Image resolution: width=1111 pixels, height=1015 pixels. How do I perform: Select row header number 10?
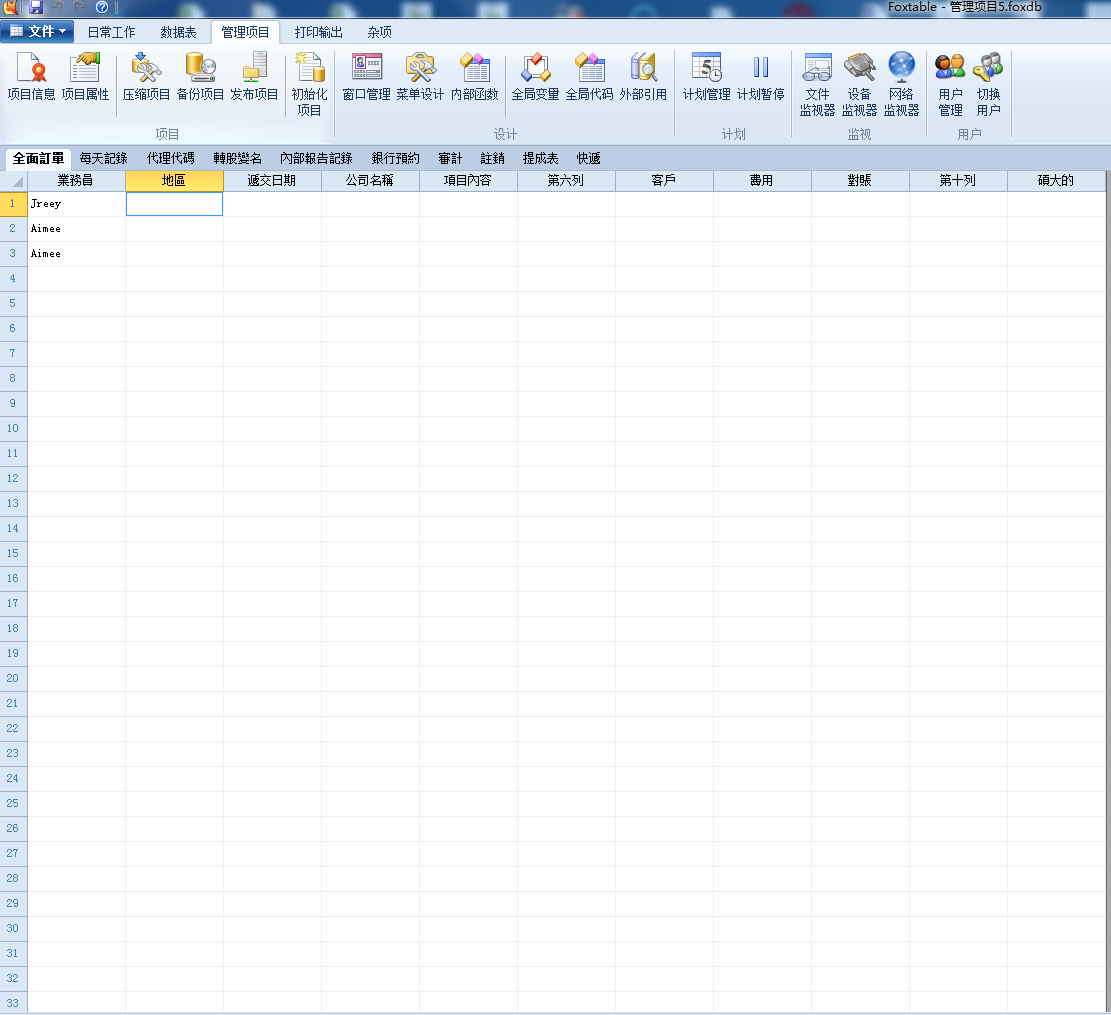pyautogui.click(x=13, y=429)
